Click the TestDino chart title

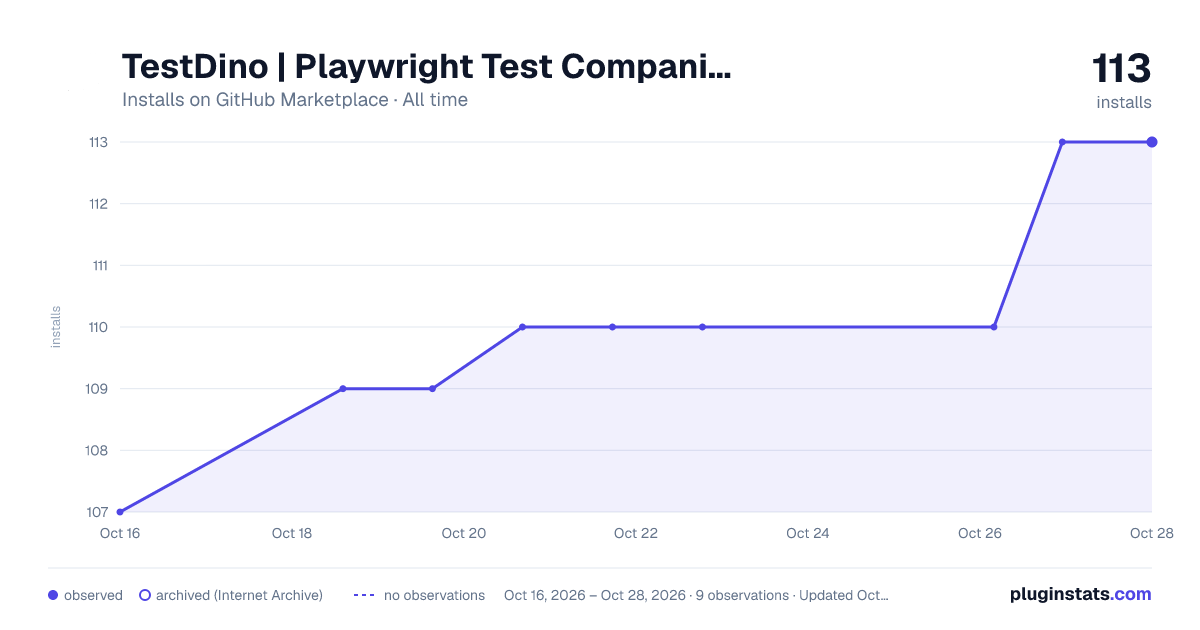427,67
